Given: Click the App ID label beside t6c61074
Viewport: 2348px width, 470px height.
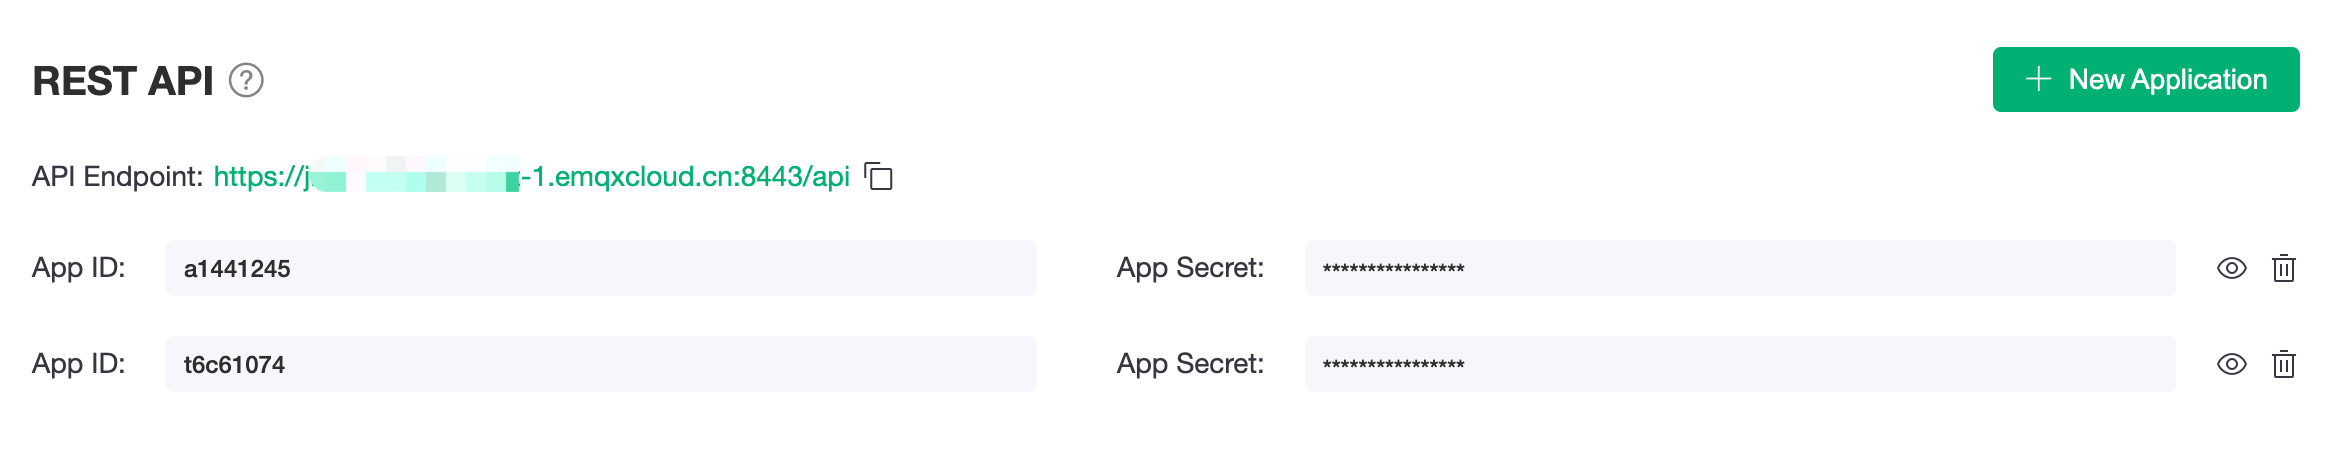Looking at the screenshot, I should [79, 364].
